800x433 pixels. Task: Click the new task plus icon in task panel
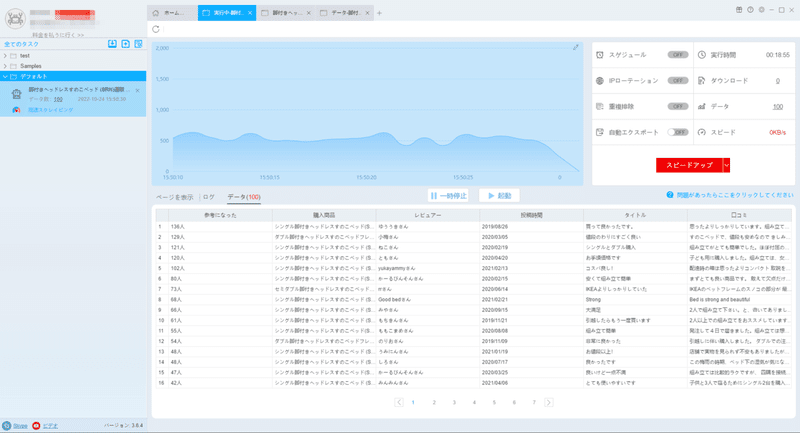click(126, 44)
